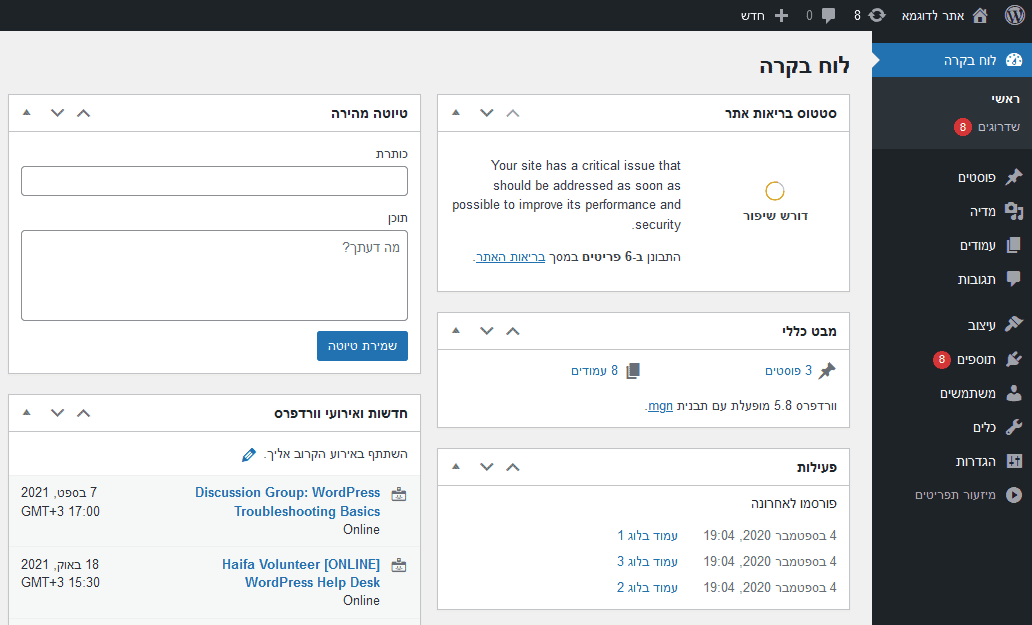Click the media icon beside מדיה
Image resolution: width=1032 pixels, height=625 pixels.
click(1014, 211)
